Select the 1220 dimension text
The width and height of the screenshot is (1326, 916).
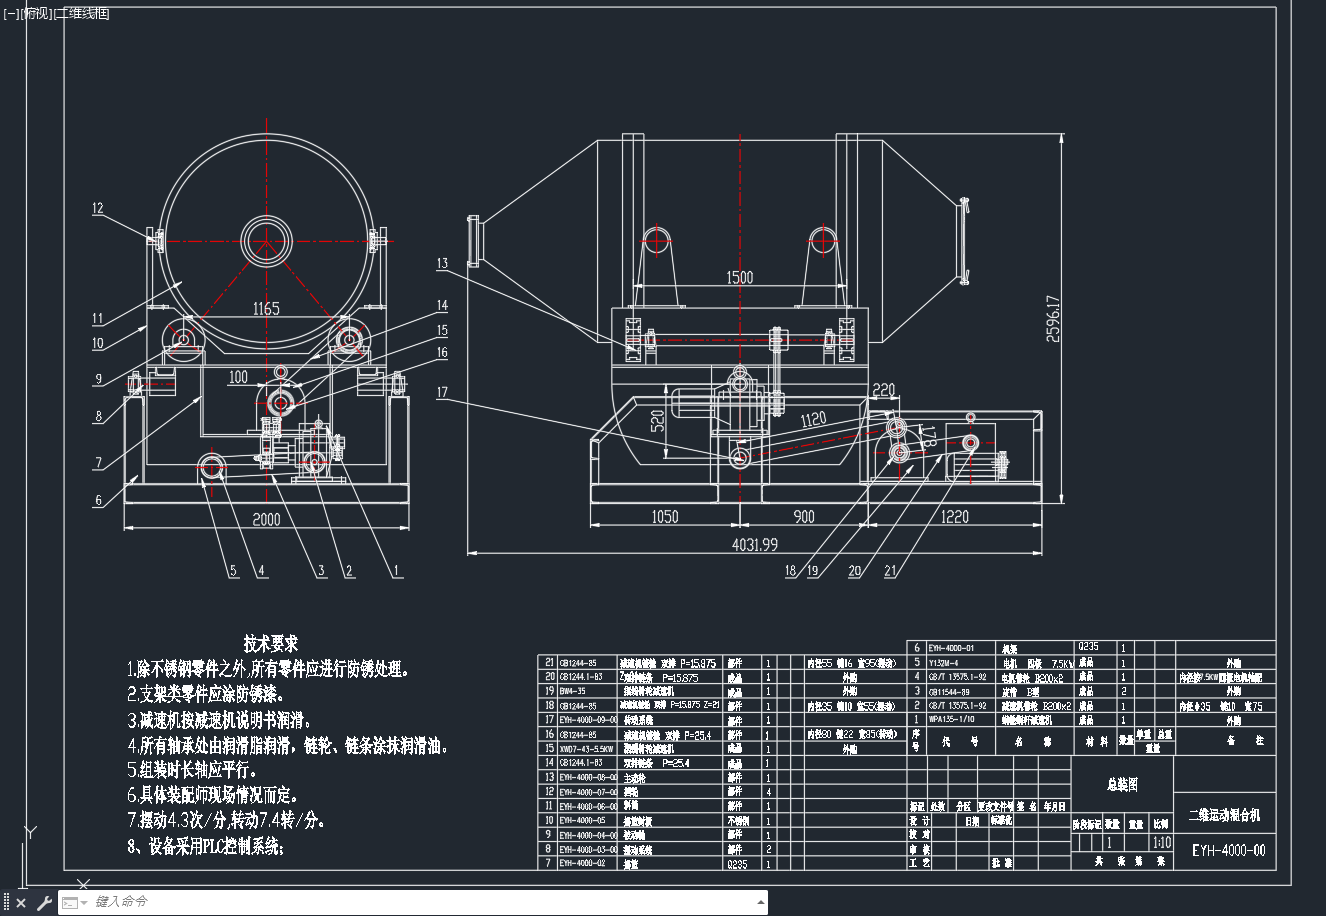pos(955,517)
